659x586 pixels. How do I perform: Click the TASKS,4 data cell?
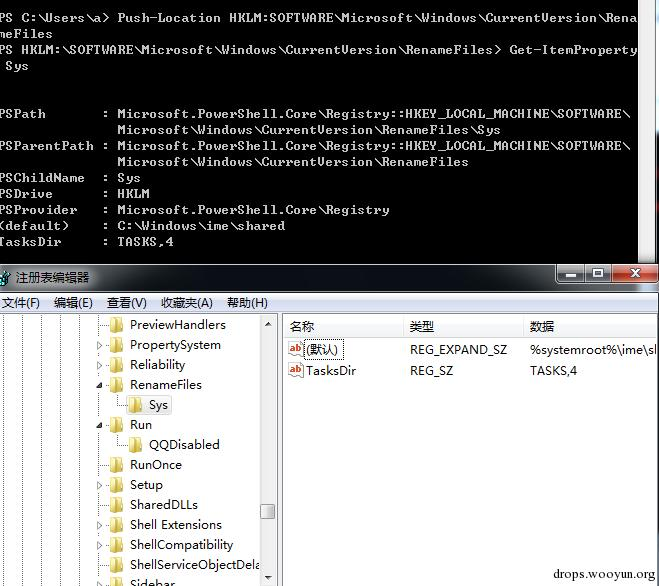click(553, 371)
